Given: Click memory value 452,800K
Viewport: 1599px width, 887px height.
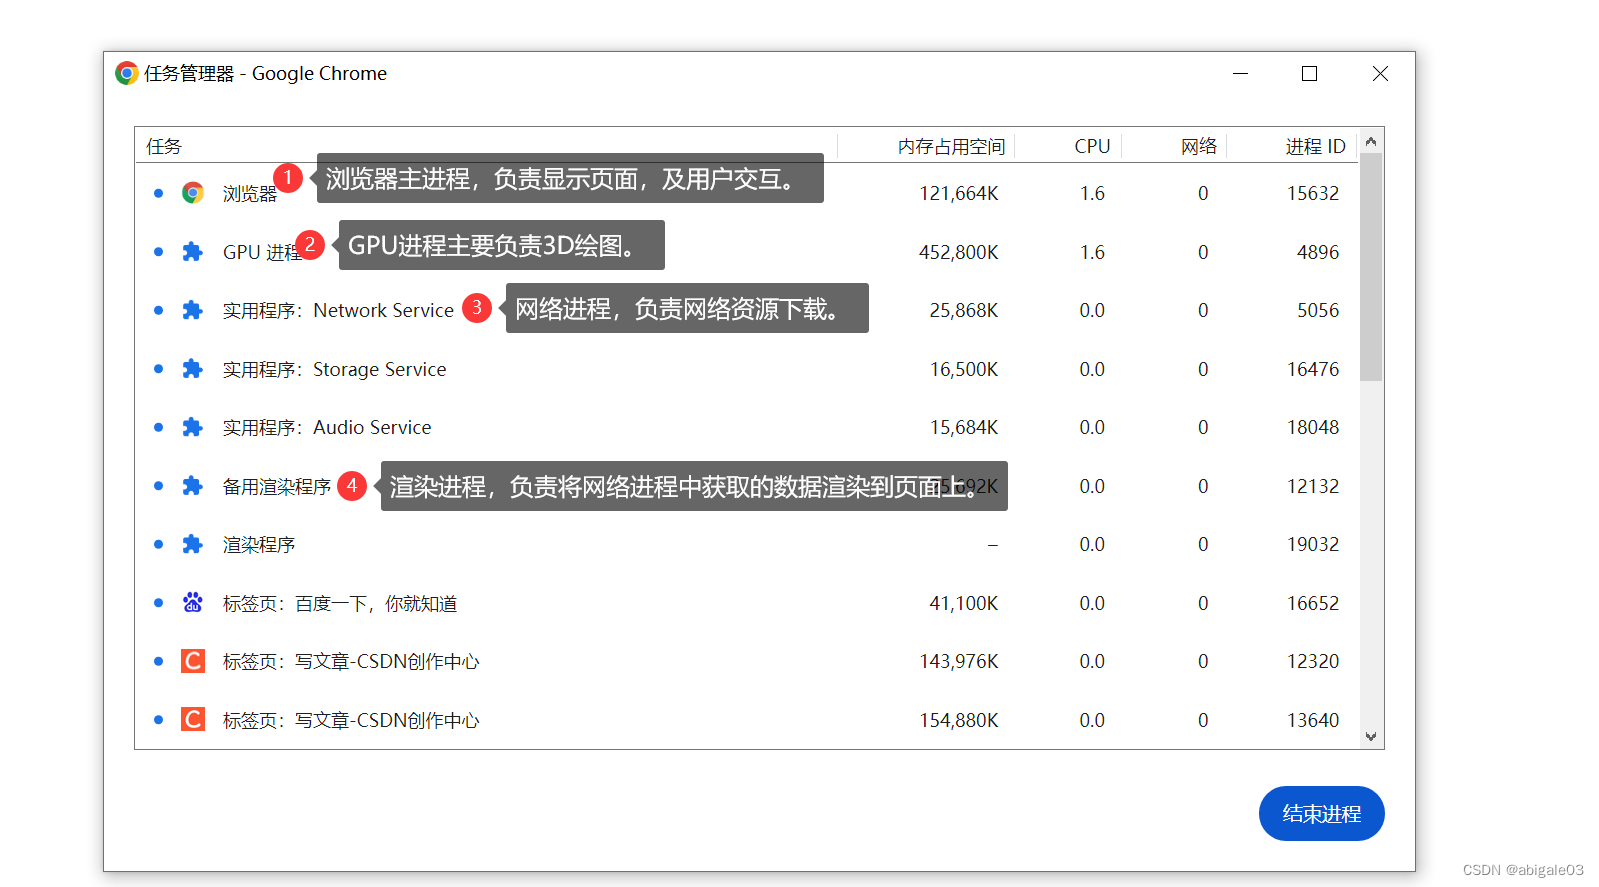Looking at the screenshot, I should pos(959,252).
